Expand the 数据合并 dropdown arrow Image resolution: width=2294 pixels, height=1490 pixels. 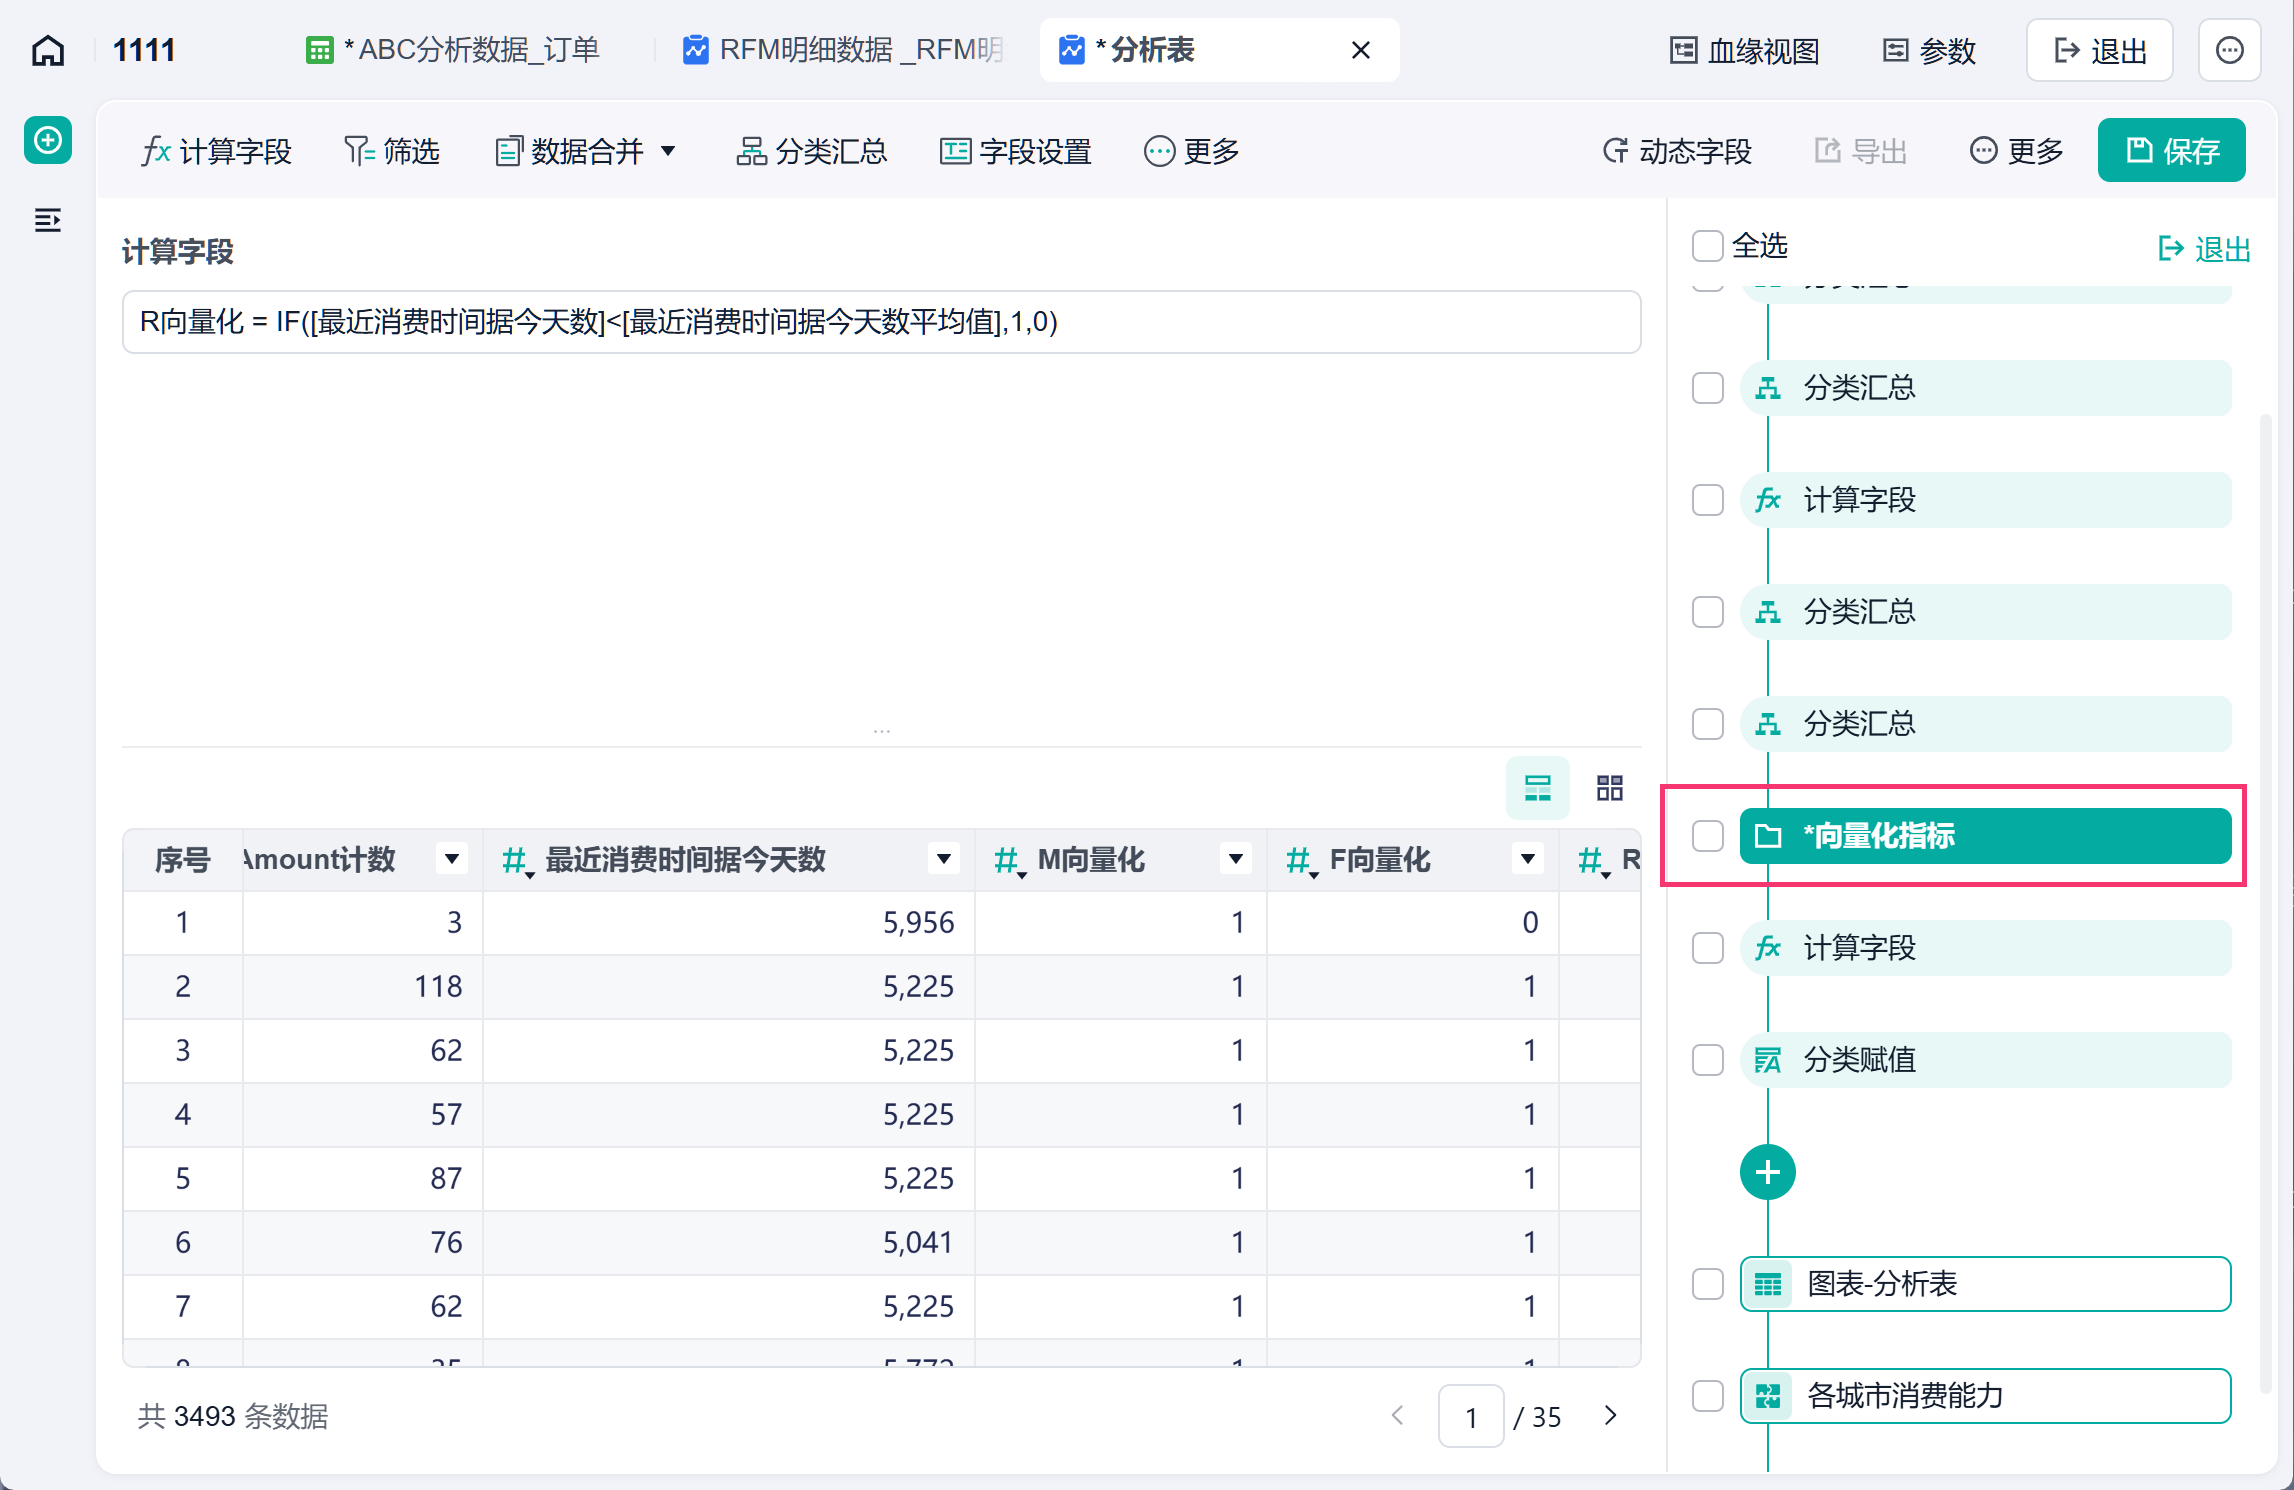668,152
